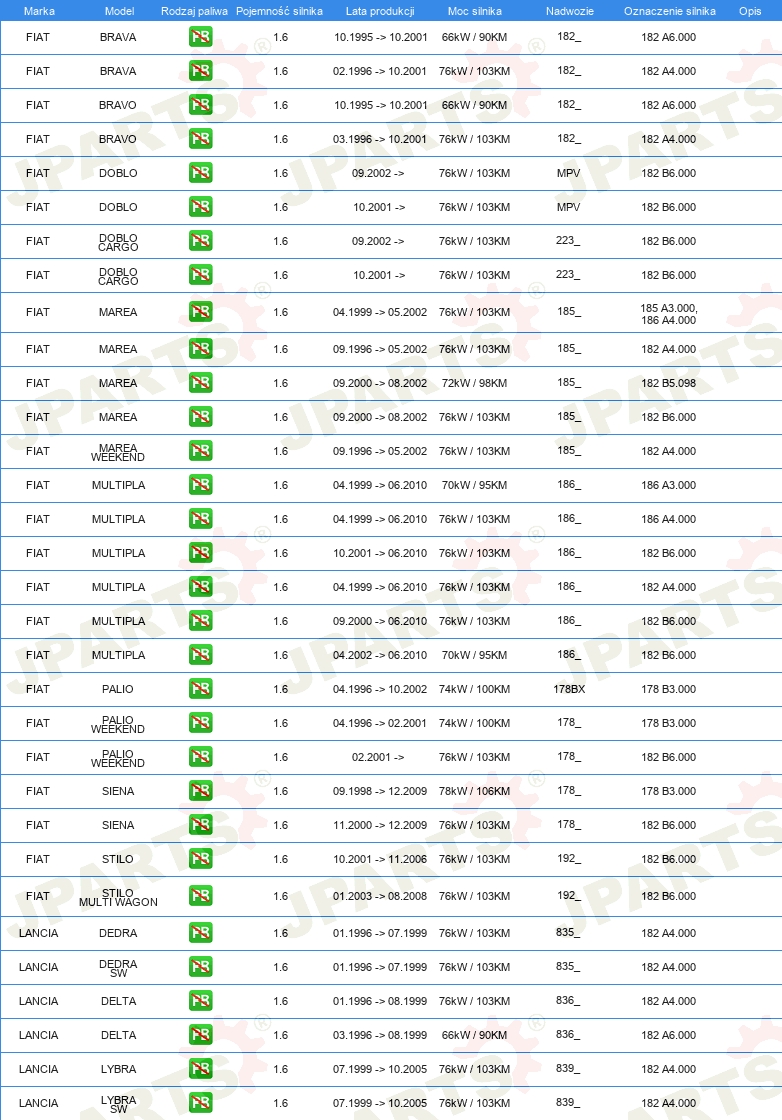Screen dimensions: 782x1120
Task: Click production years 03.1996 -> 10.2001
Action: click(x=380, y=139)
